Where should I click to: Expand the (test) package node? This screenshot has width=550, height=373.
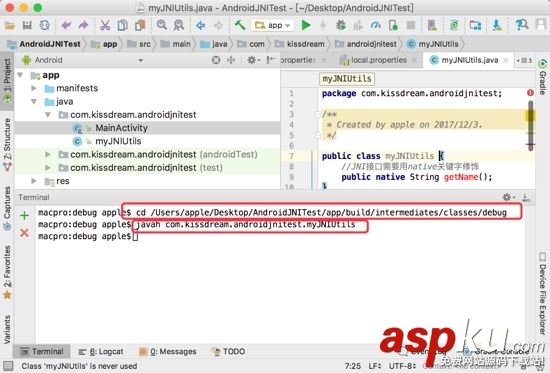pyautogui.click(x=48, y=168)
